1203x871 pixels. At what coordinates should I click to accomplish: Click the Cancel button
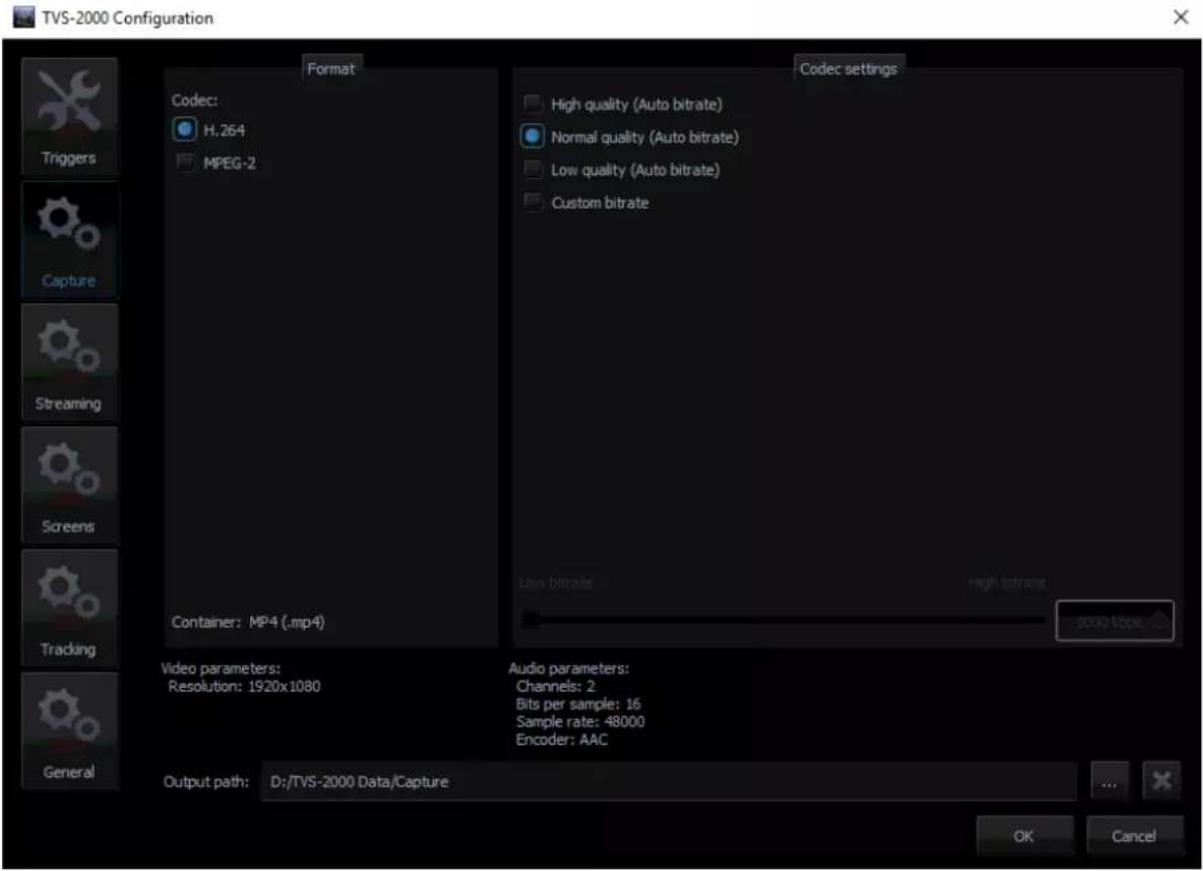click(1134, 836)
